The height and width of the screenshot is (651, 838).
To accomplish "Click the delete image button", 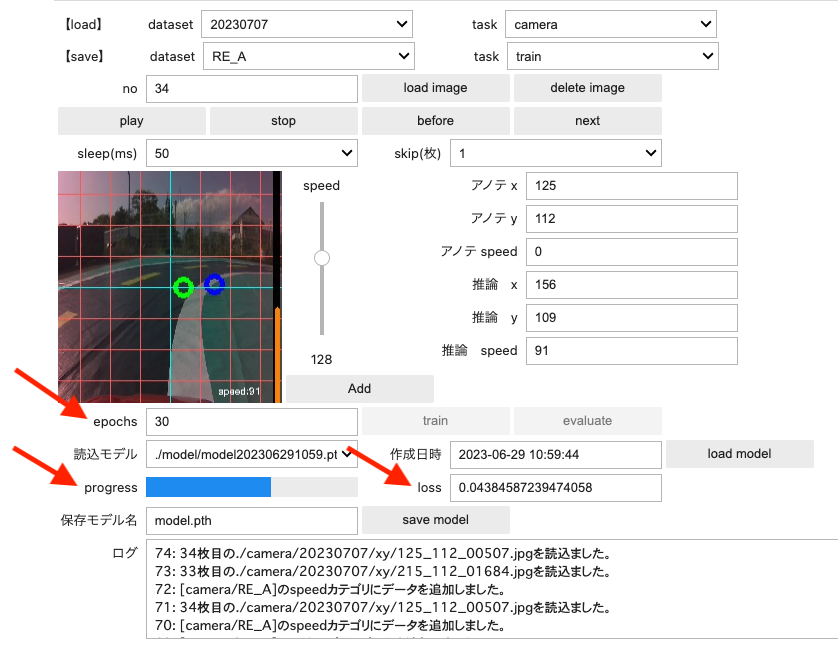I will point(587,88).
